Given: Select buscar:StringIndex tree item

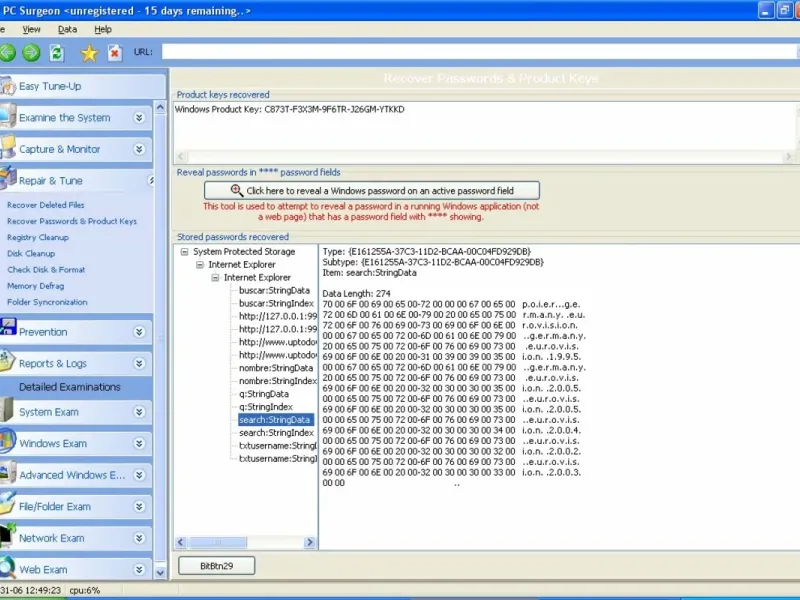Looking at the screenshot, I should tap(277, 303).
